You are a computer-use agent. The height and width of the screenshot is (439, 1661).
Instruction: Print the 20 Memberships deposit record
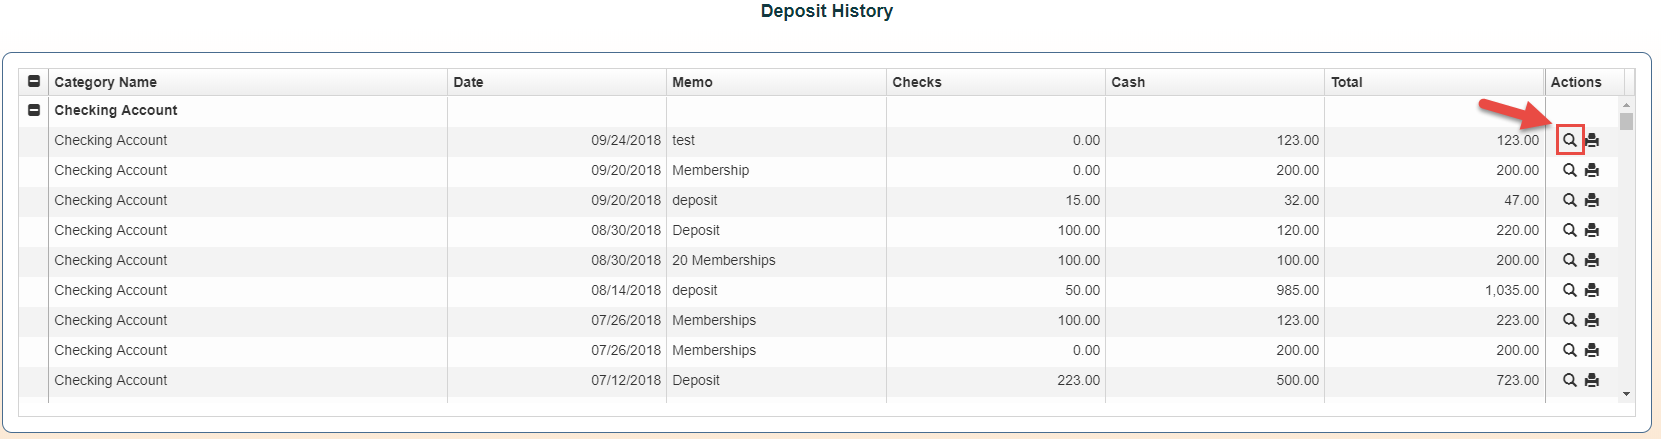pyautogui.click(x=1592, y=260)
